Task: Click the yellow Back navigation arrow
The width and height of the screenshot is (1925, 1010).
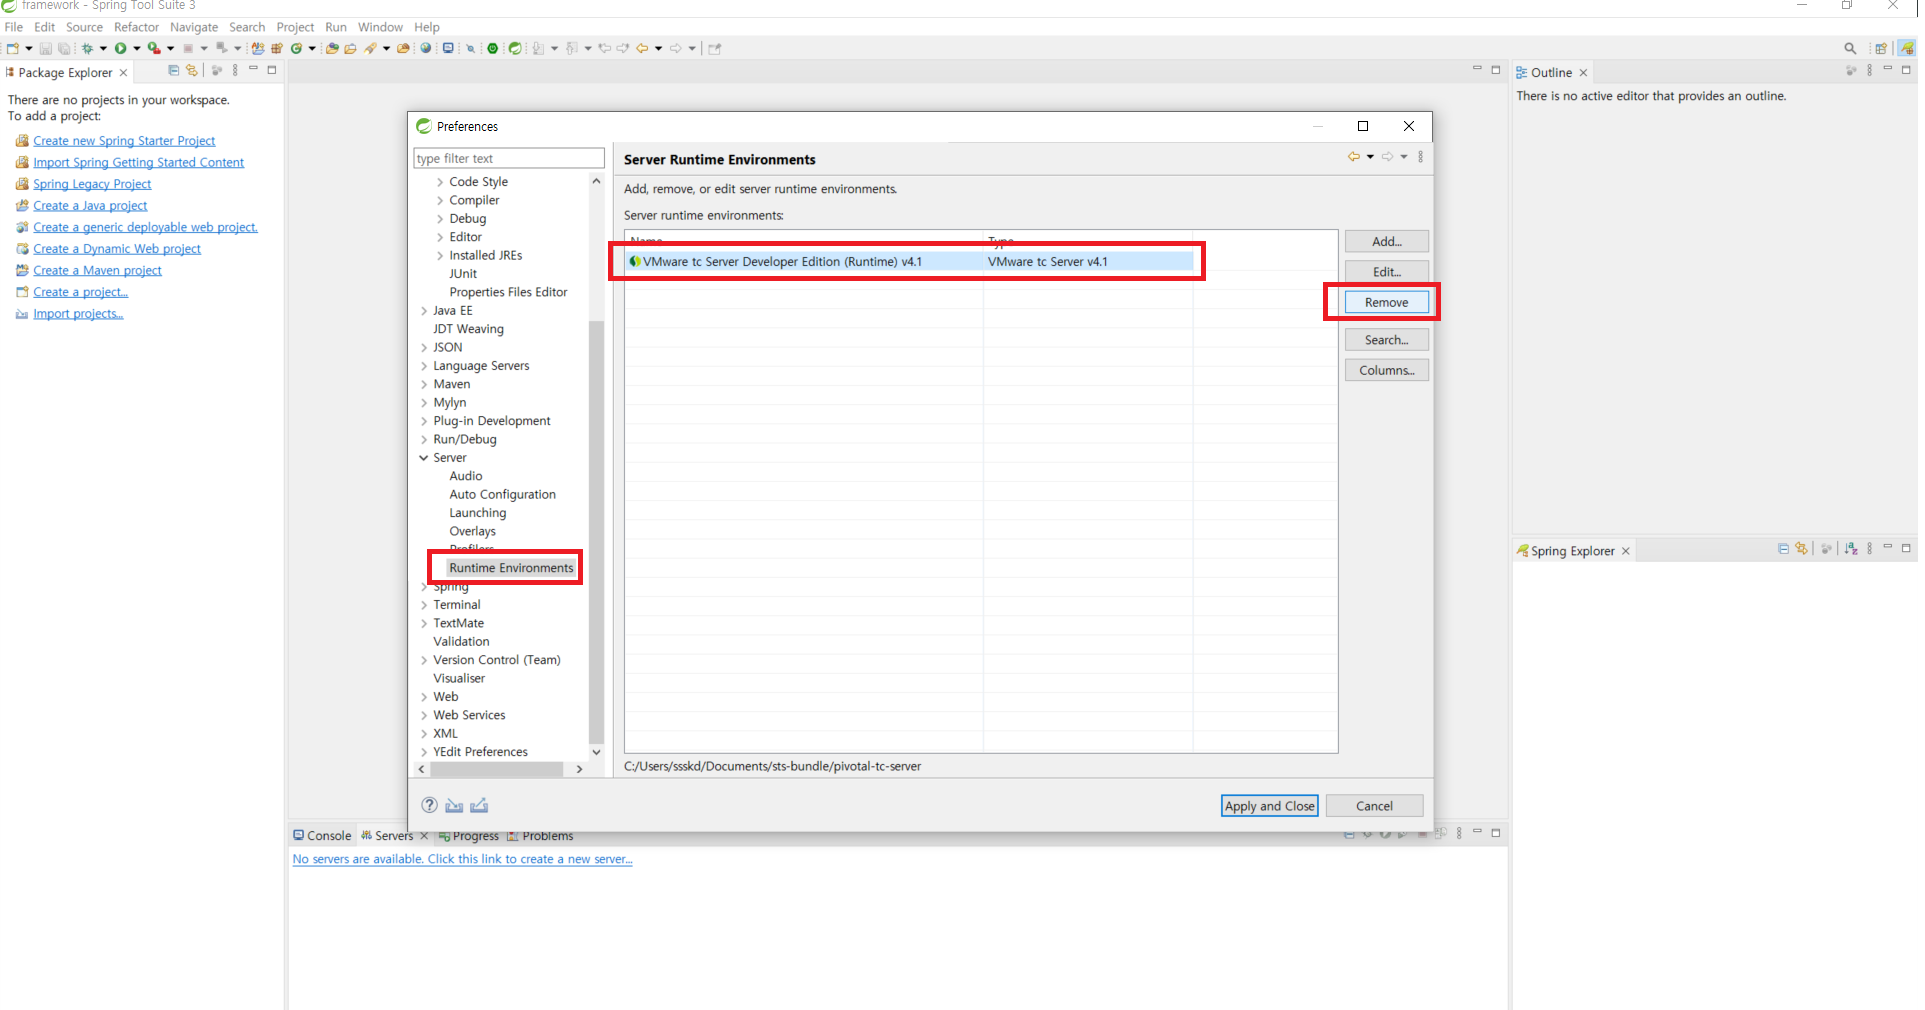Action: (x=642, y=48)
